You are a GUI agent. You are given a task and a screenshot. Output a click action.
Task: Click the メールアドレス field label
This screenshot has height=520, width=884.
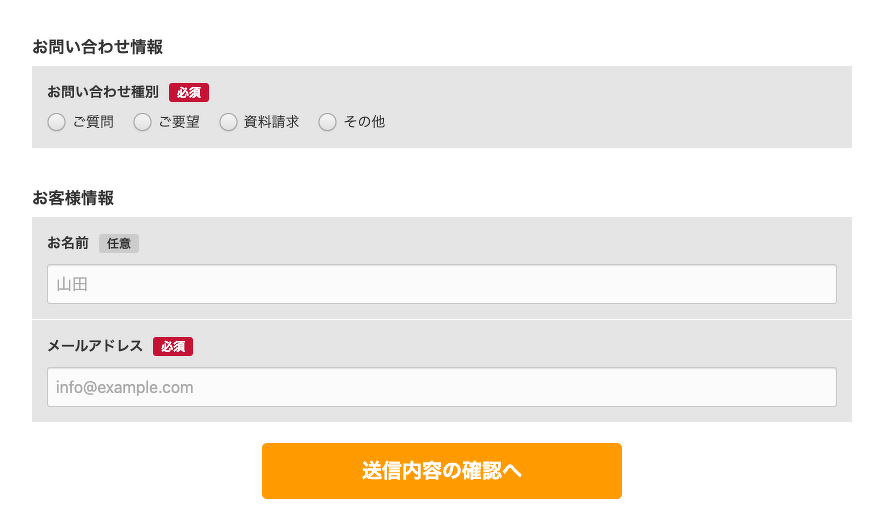pos(95,346)
